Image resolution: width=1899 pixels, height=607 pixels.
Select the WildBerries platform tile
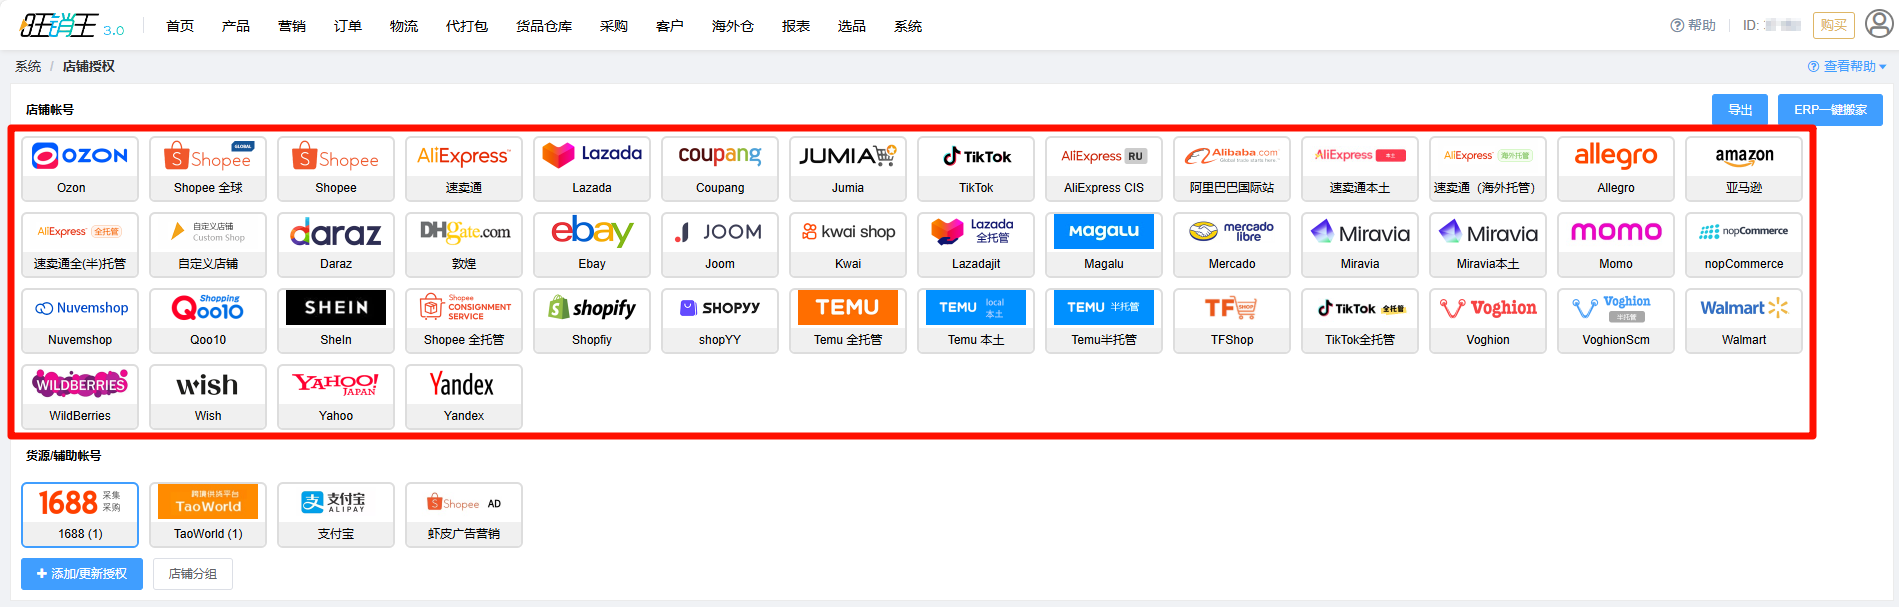pos(80,397)
